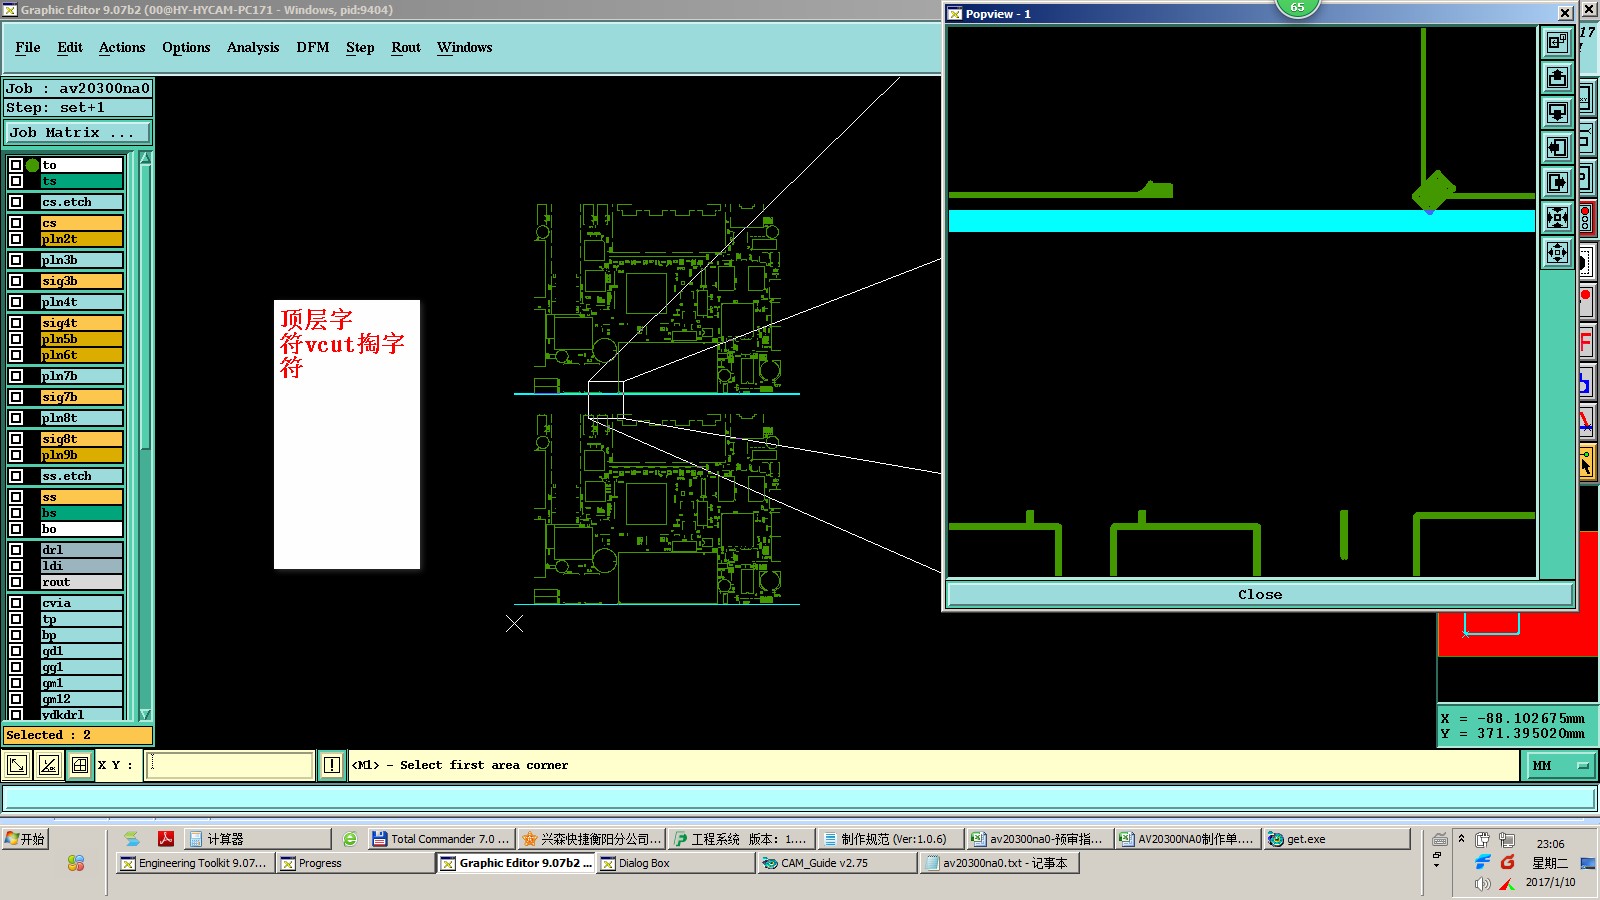This screenshot has width=1600, height=900.
Task: Open the Windows menu
Action: point(464,47)
